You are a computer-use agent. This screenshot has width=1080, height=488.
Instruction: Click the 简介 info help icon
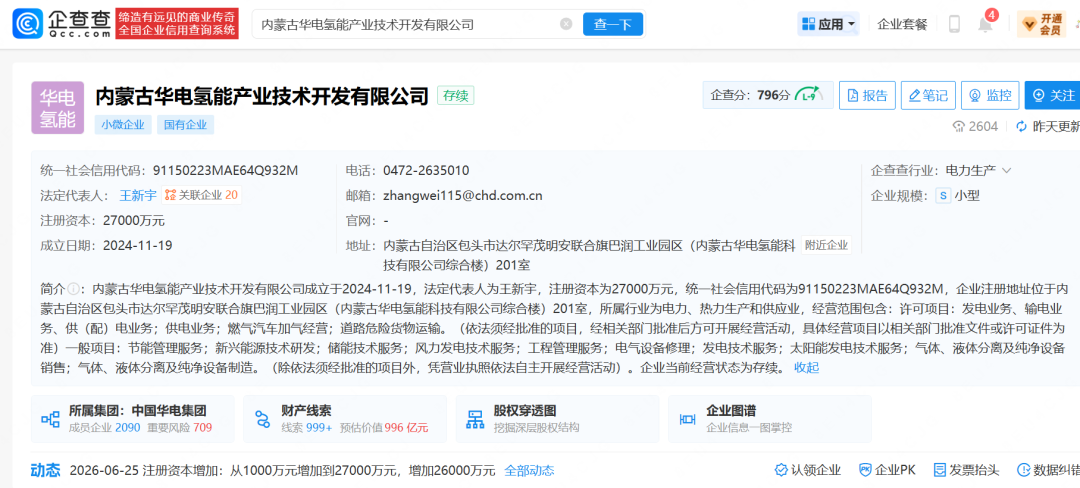click(72, 288)
